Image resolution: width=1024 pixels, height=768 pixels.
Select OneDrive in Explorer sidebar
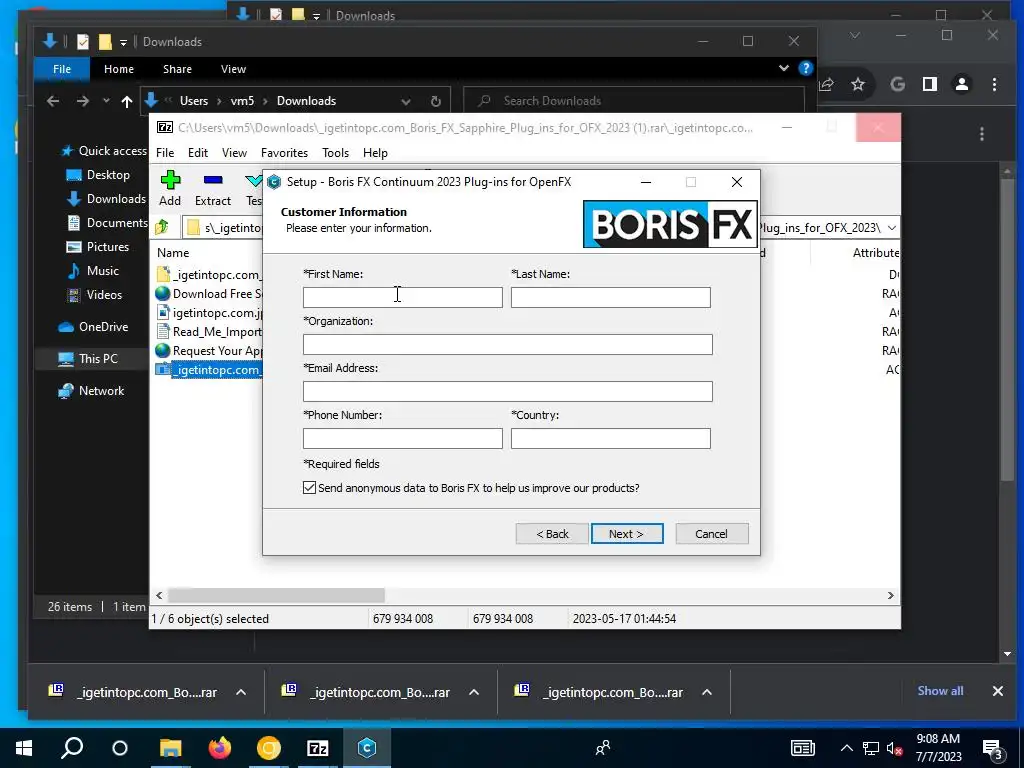tap(93, 327)
